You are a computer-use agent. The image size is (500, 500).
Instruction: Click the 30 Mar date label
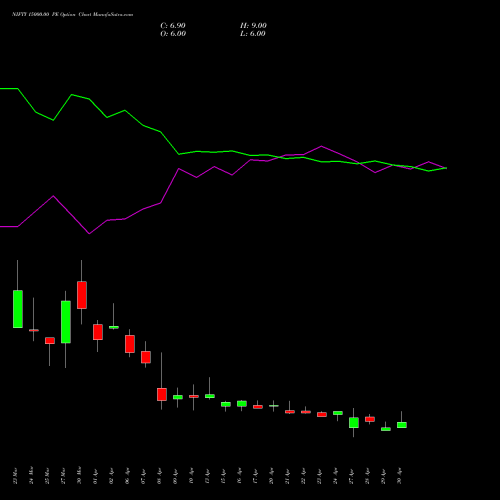coord(79,476)
